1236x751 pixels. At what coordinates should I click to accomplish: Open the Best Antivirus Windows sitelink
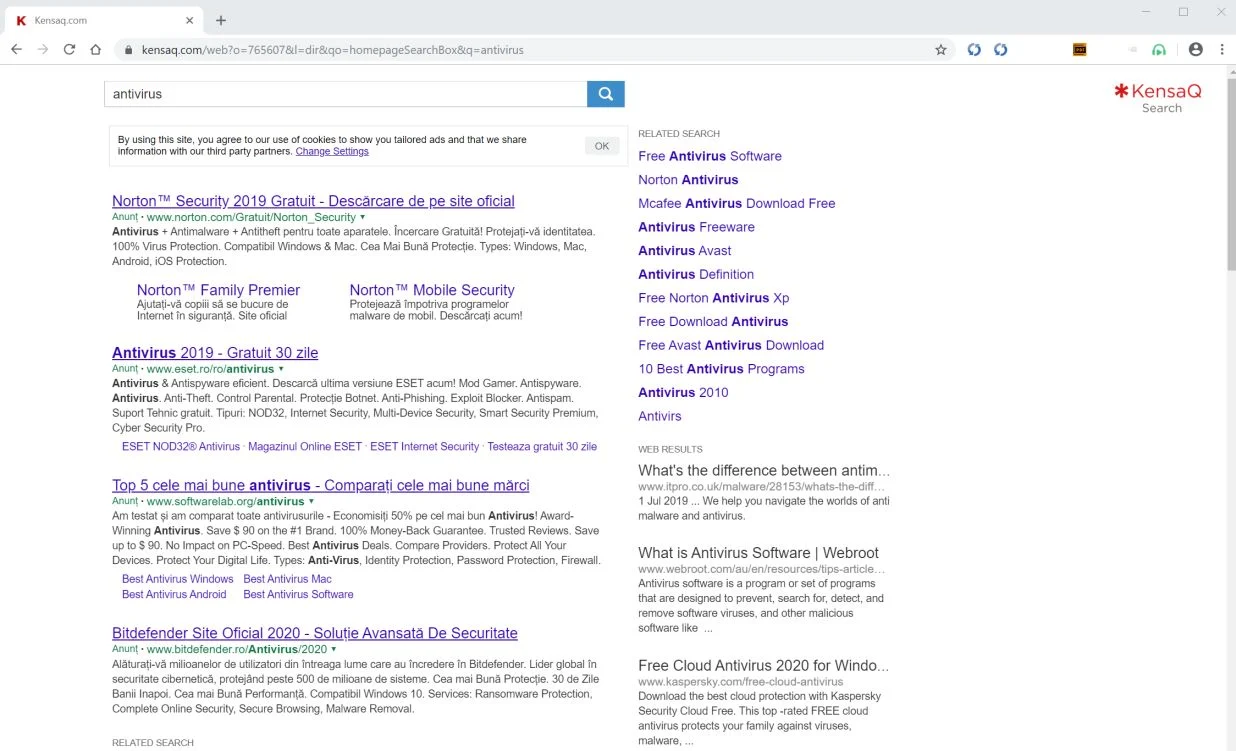coord(178,579)
